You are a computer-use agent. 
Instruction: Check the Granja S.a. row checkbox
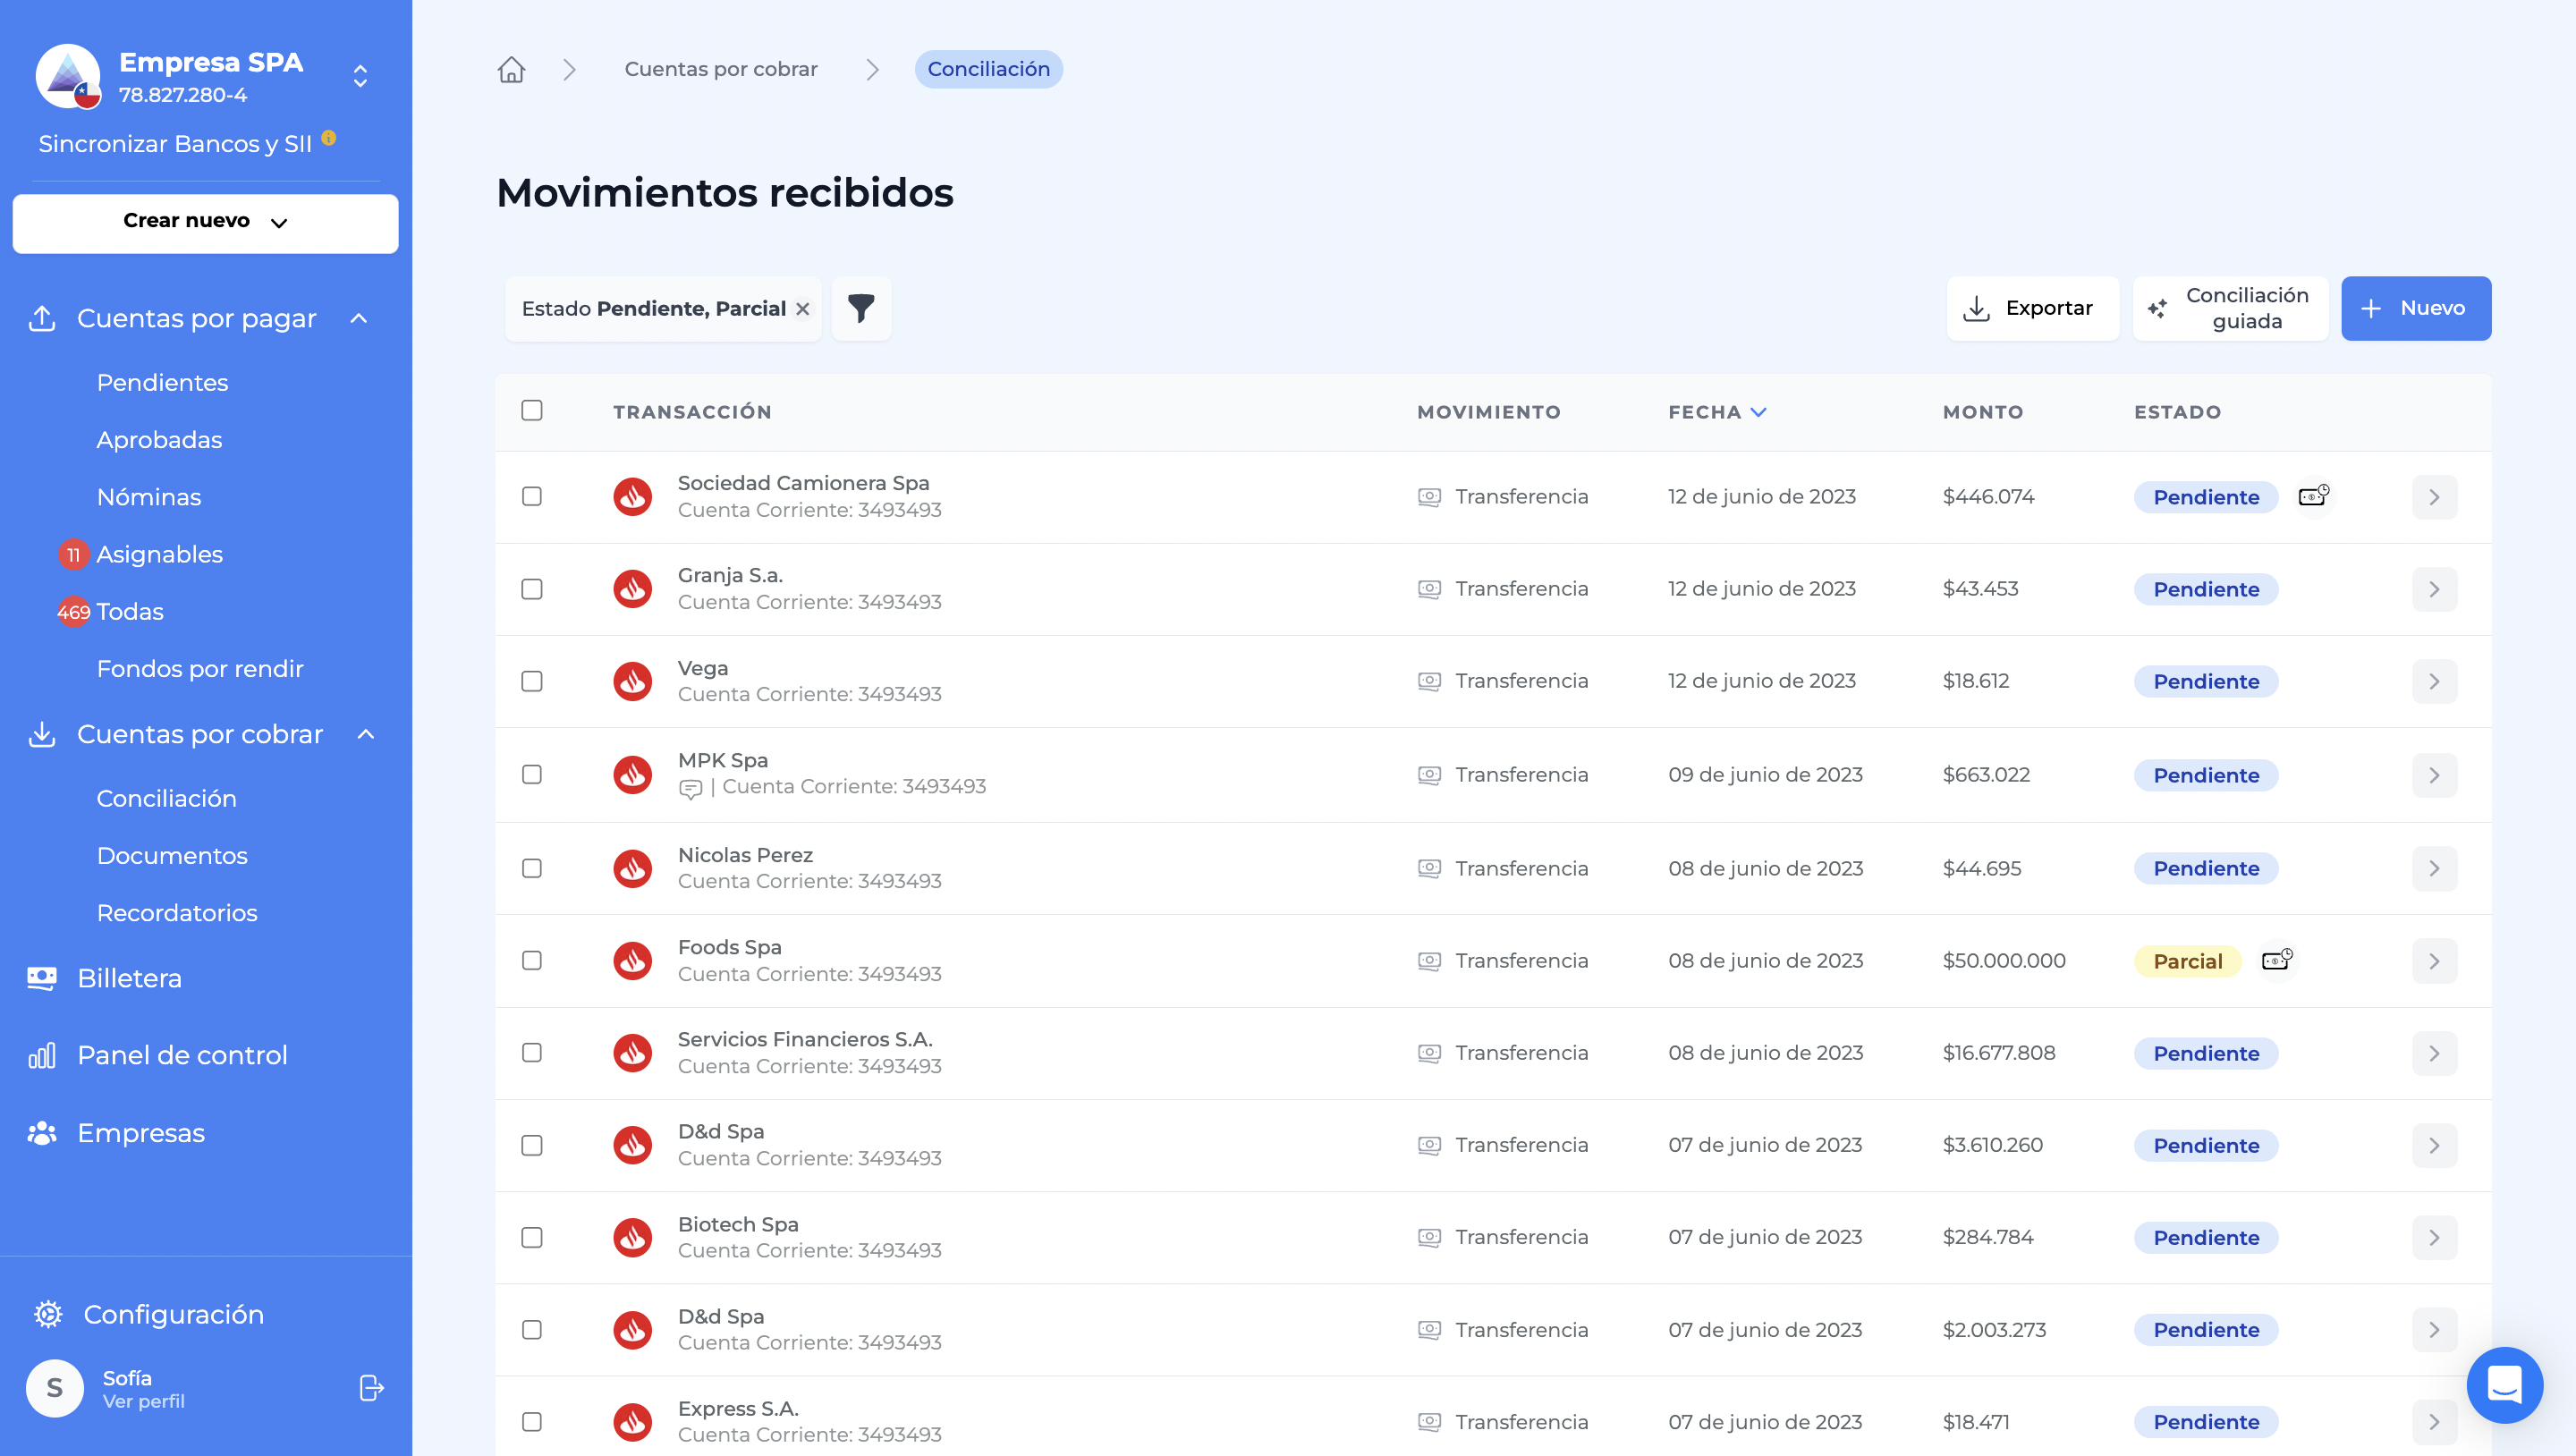532,589
